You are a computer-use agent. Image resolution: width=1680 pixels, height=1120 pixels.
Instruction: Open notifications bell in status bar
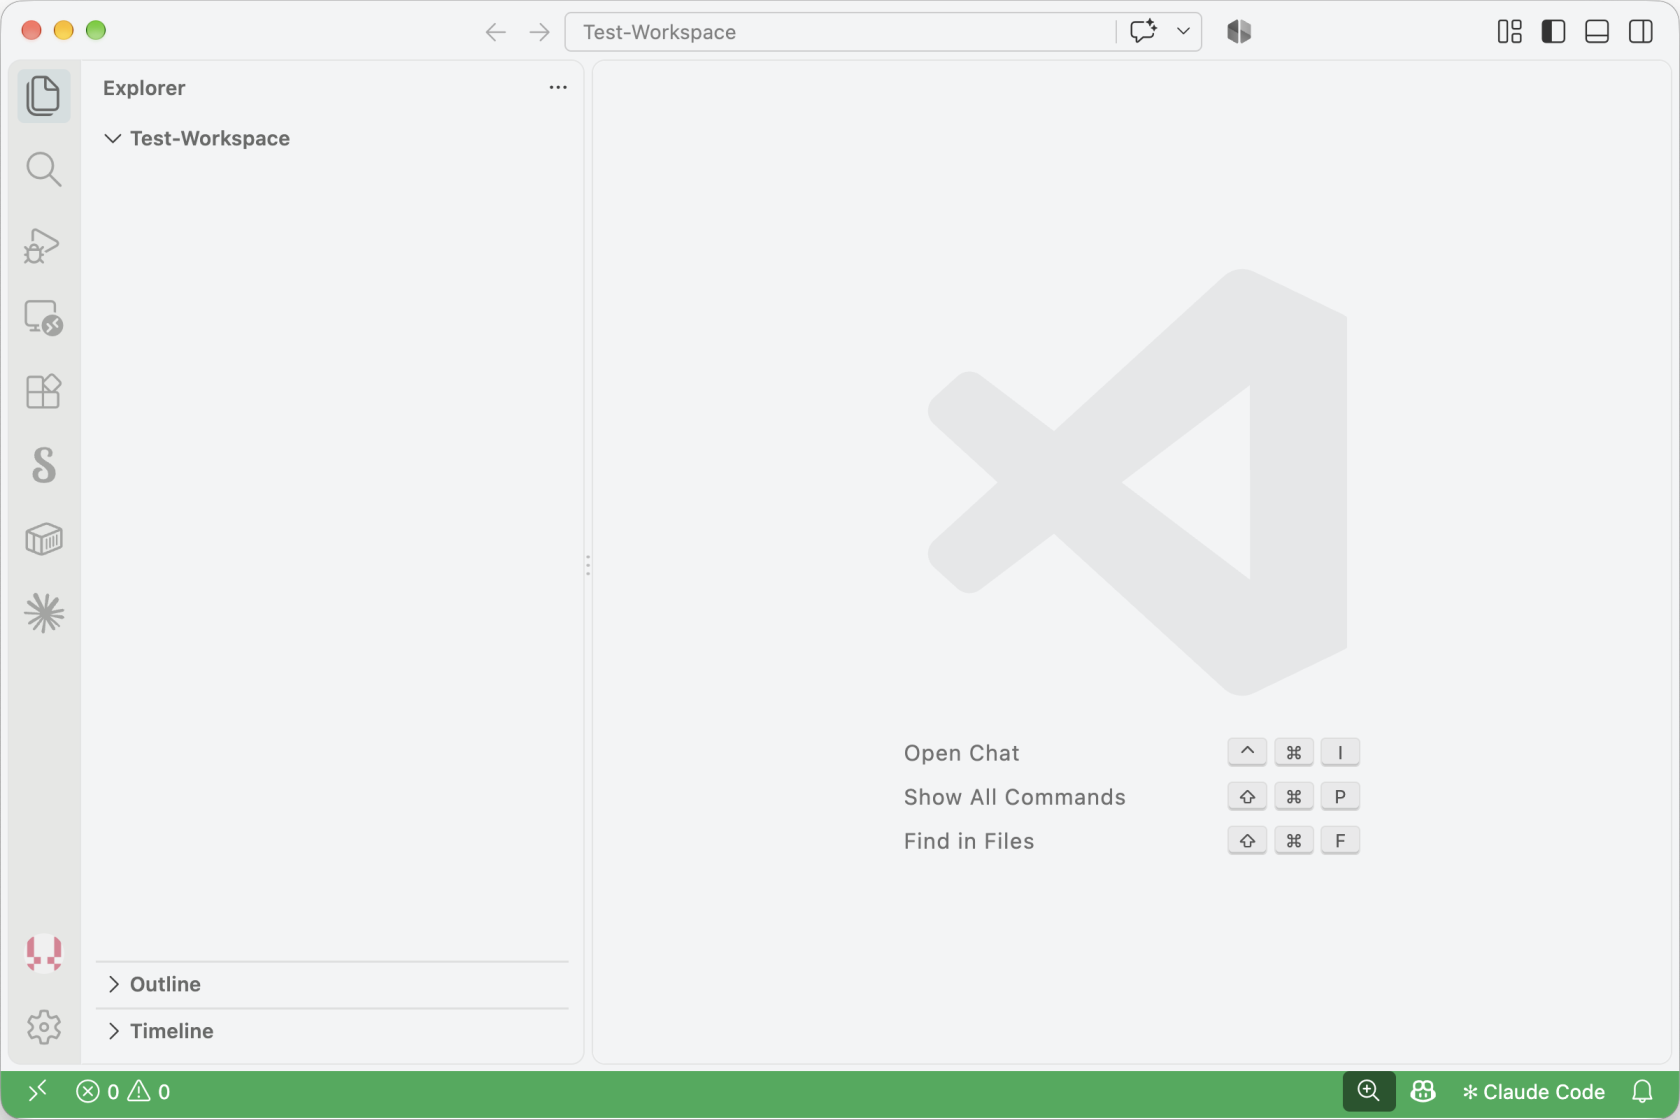pos(1642,1091)
